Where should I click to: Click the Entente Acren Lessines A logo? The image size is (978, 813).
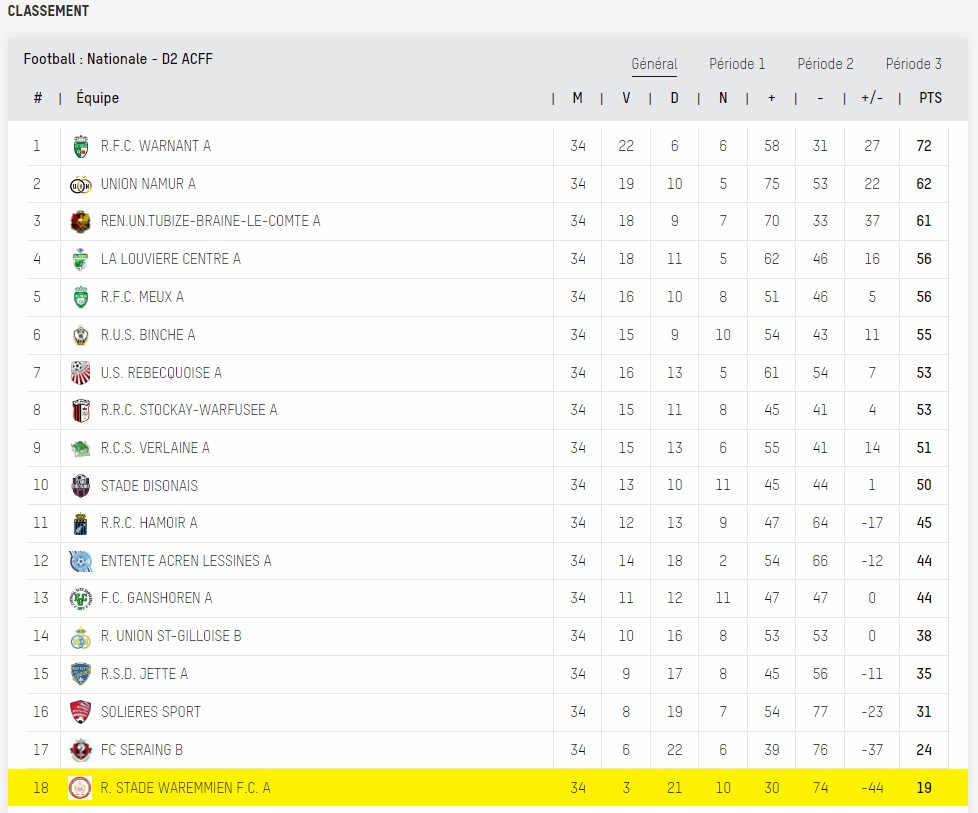pyautogui.click(x=80, y=561)
